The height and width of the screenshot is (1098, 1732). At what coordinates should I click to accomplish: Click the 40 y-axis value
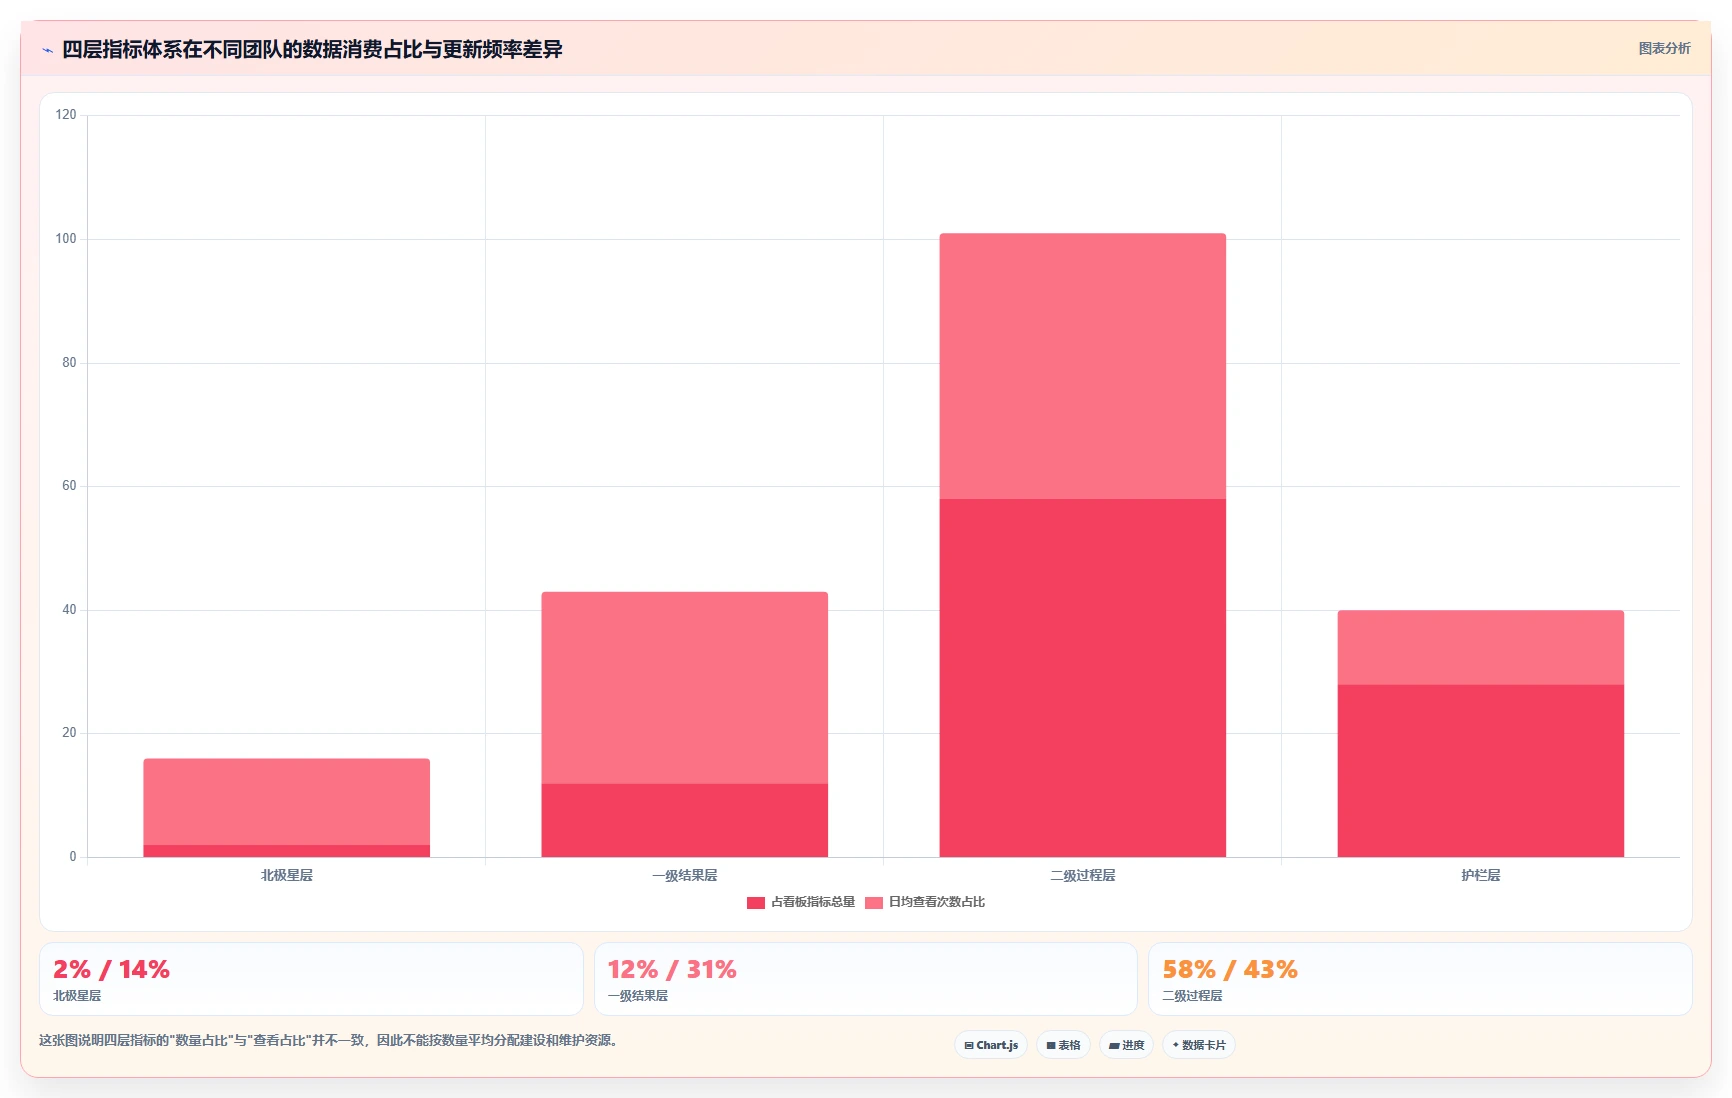69,610
